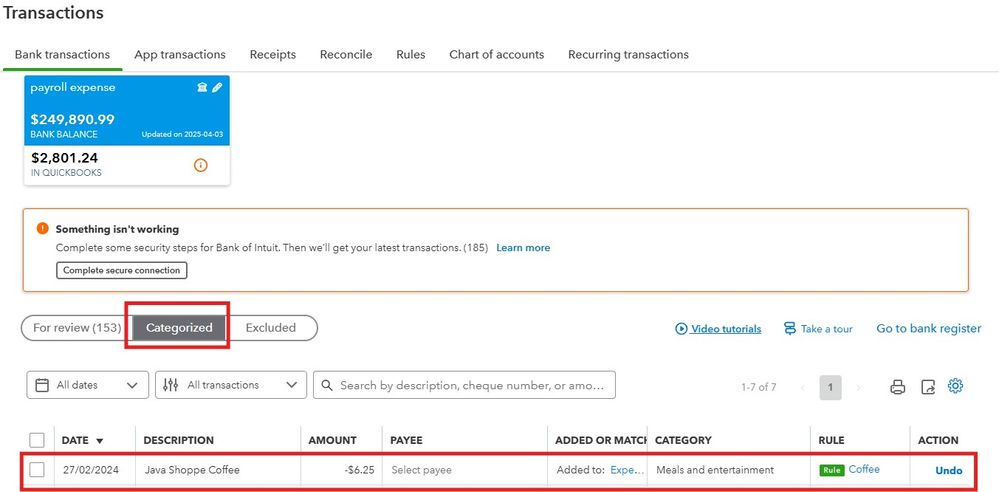
Task: Sort by the DATE column arrow
Action: [99, 441]
